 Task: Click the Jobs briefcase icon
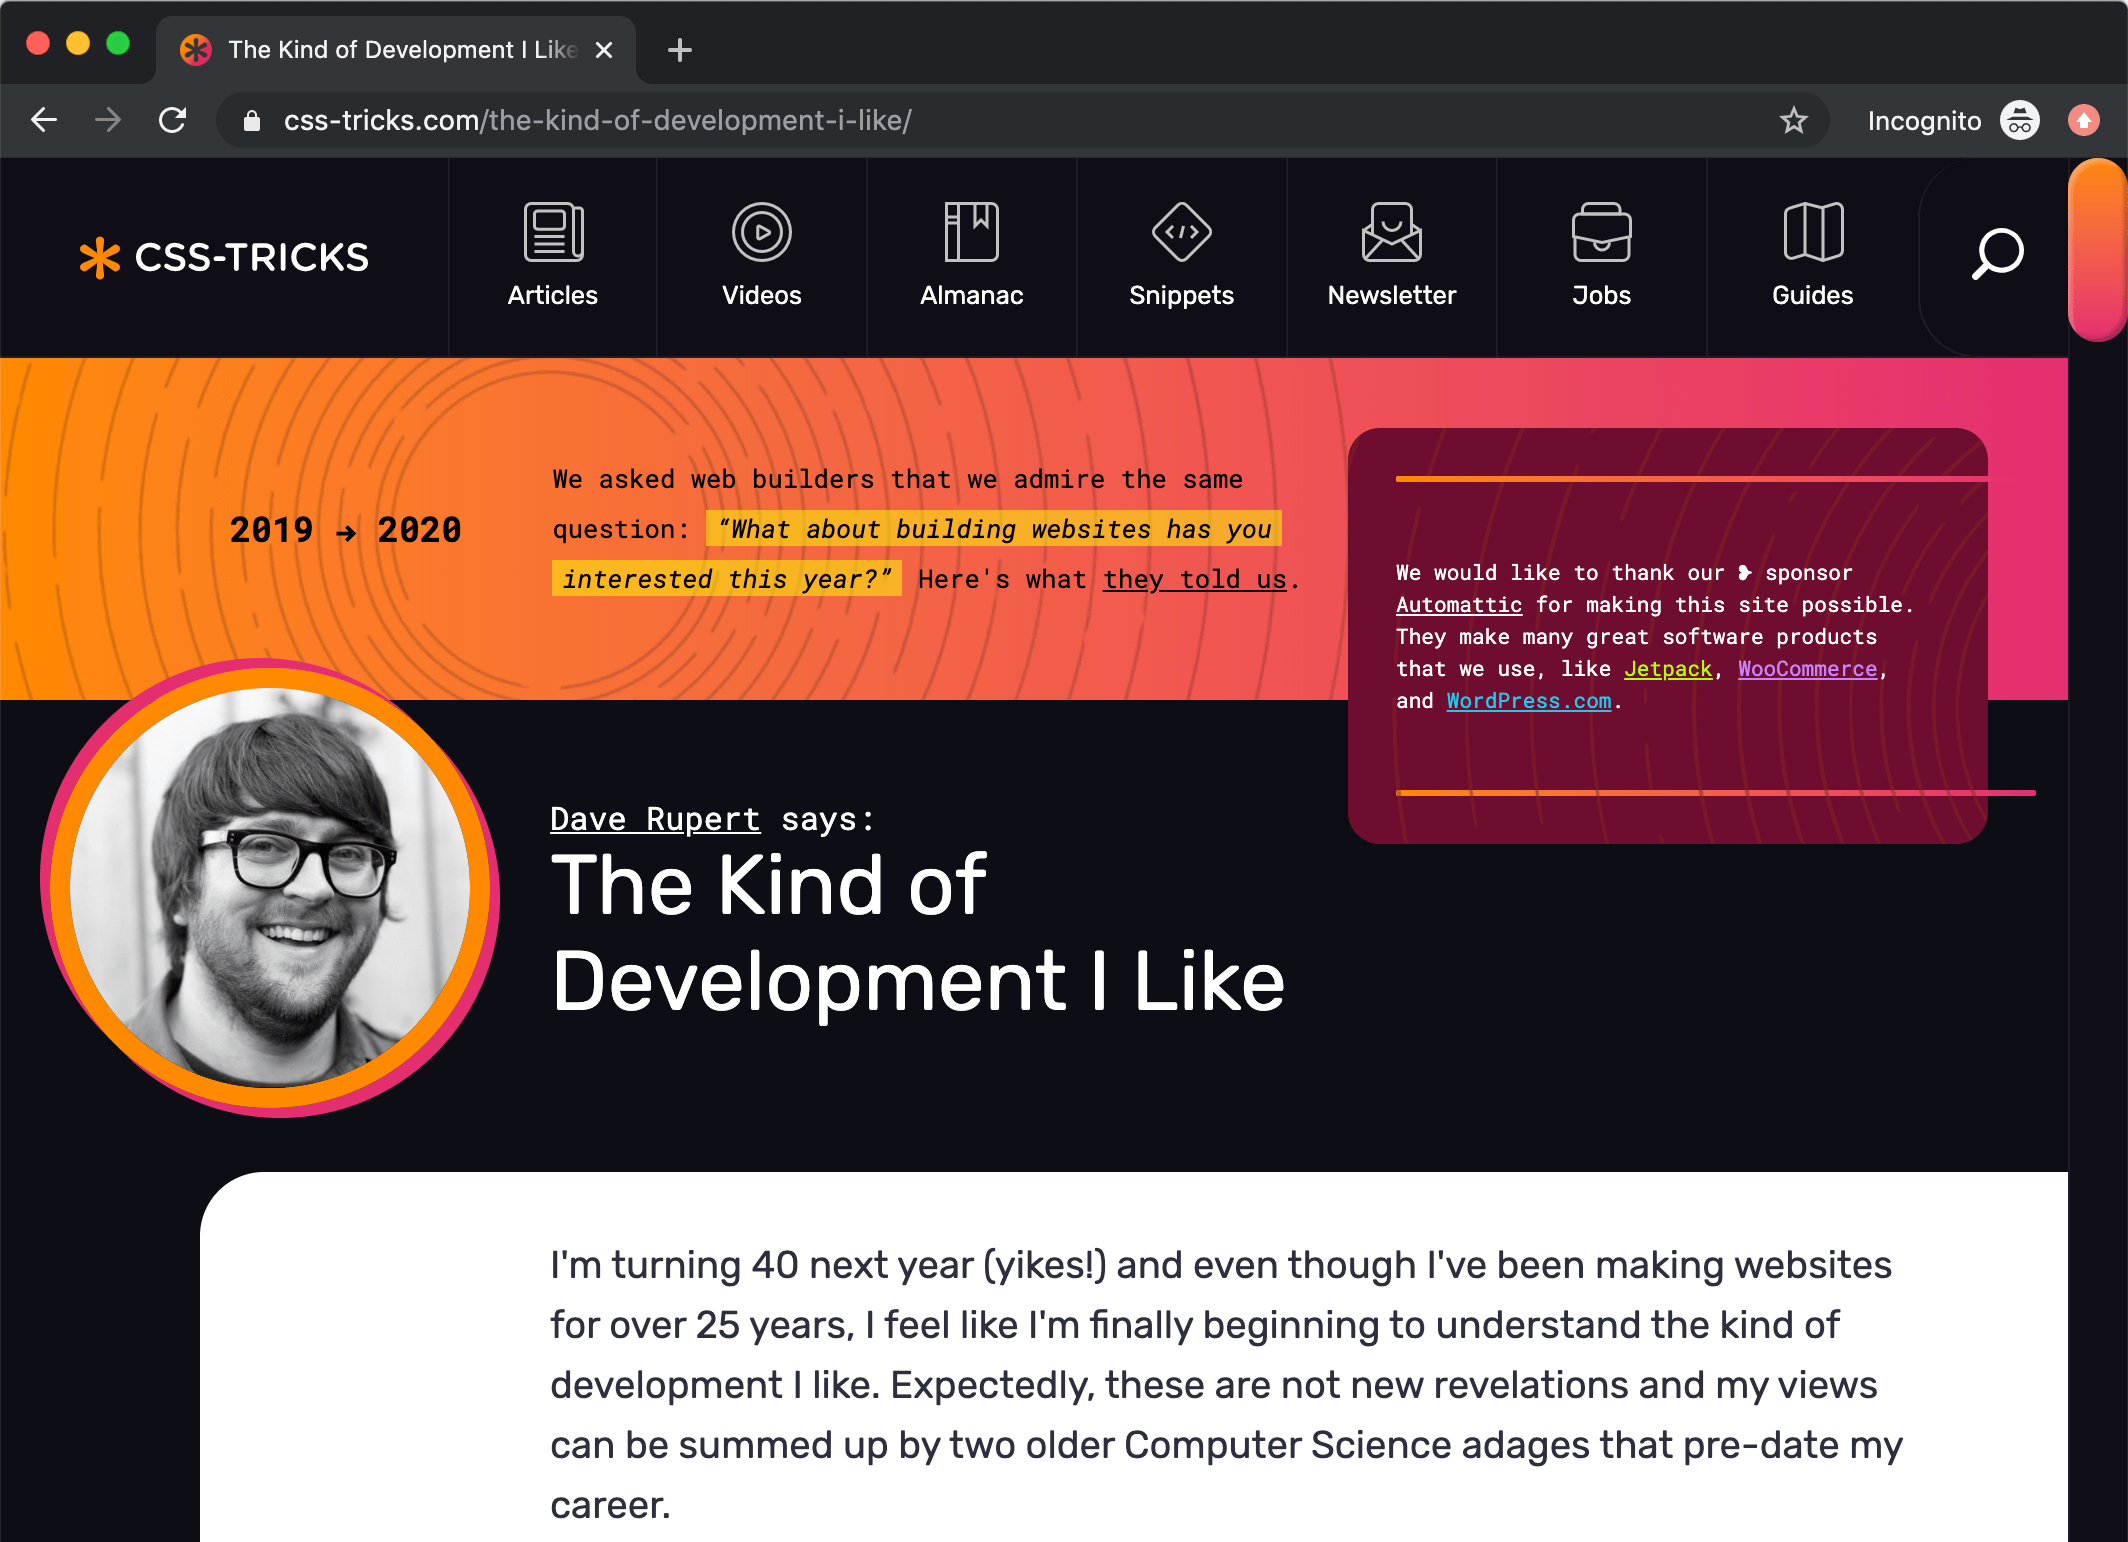point(1601,232)
